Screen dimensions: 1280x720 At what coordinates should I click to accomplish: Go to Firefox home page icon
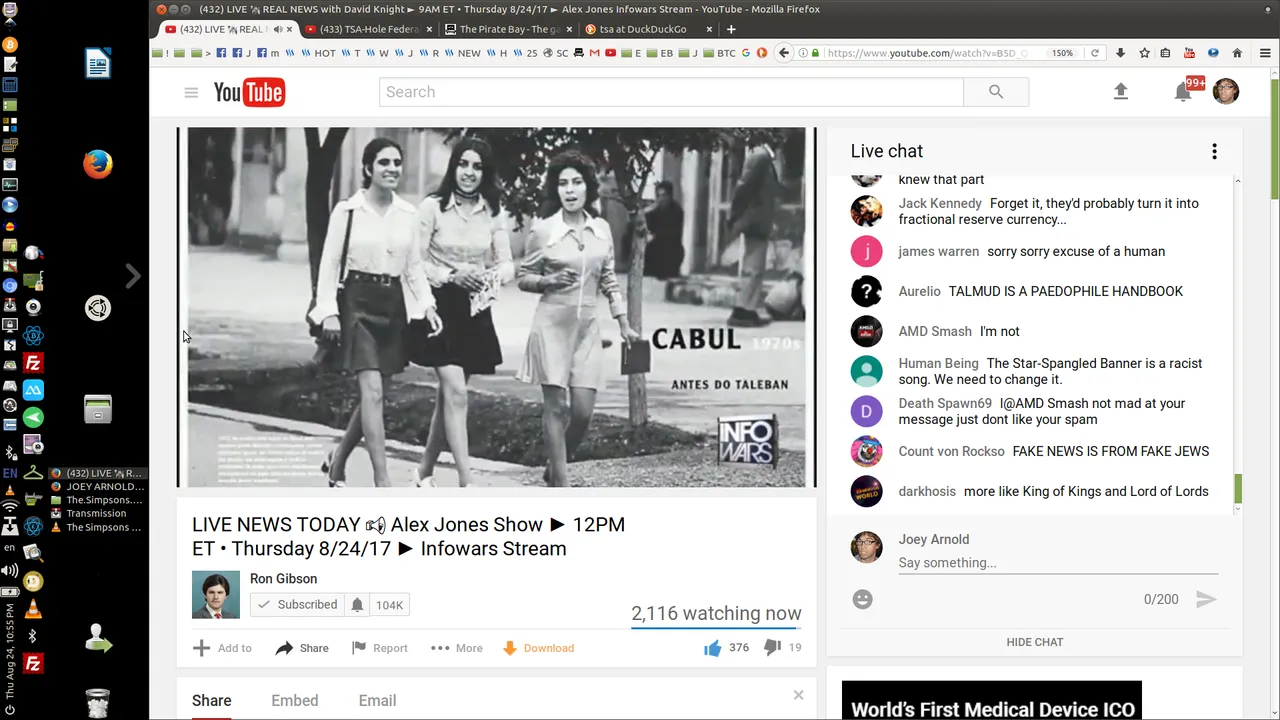point(1237,53)
